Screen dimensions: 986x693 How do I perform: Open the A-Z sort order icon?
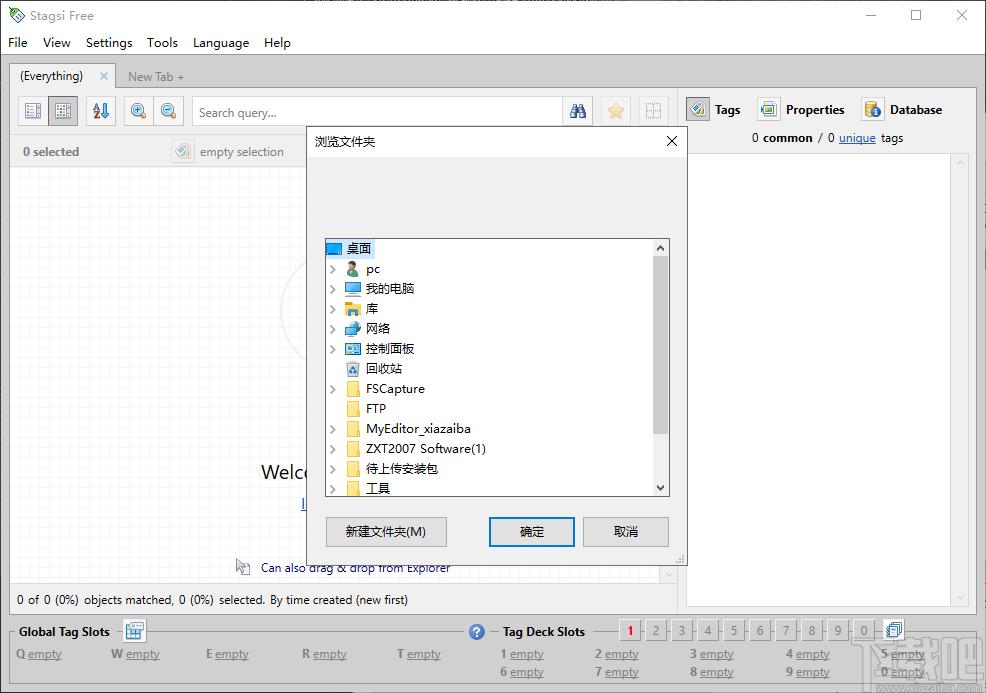[101, 111]
